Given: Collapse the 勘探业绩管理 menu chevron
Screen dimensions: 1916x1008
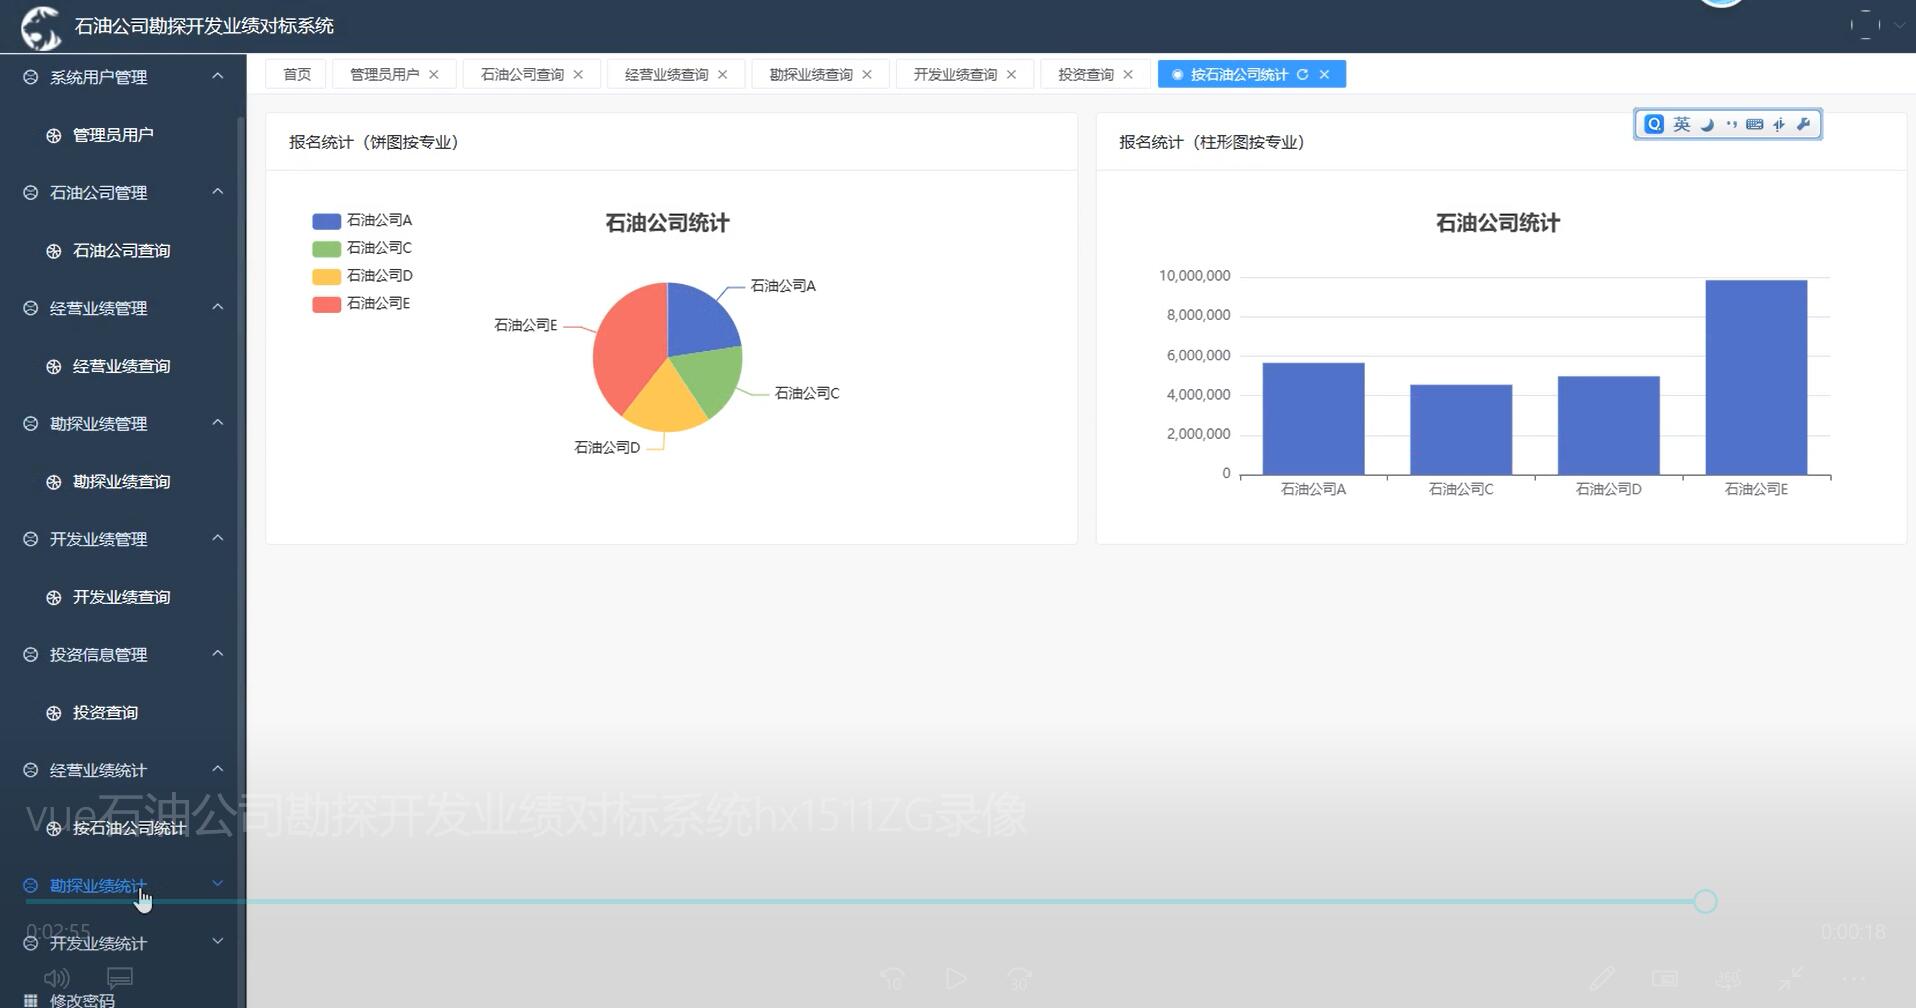Looking at the screenshot, I should tap(217, 423).
